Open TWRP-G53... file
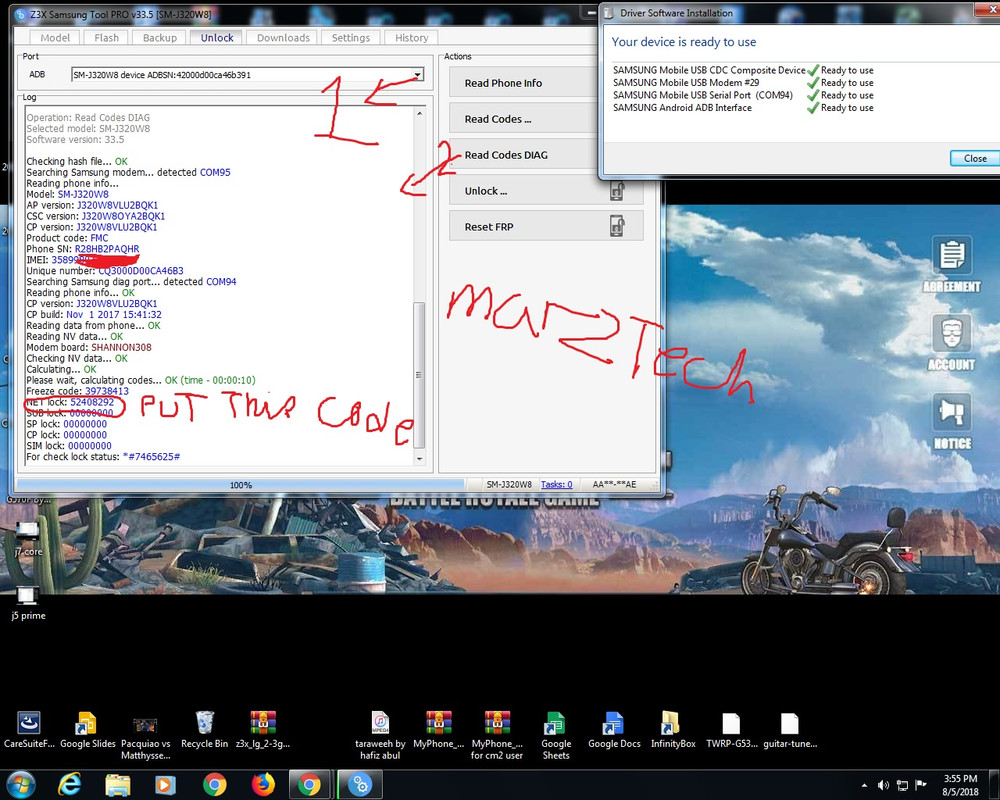 click(732, 730)
